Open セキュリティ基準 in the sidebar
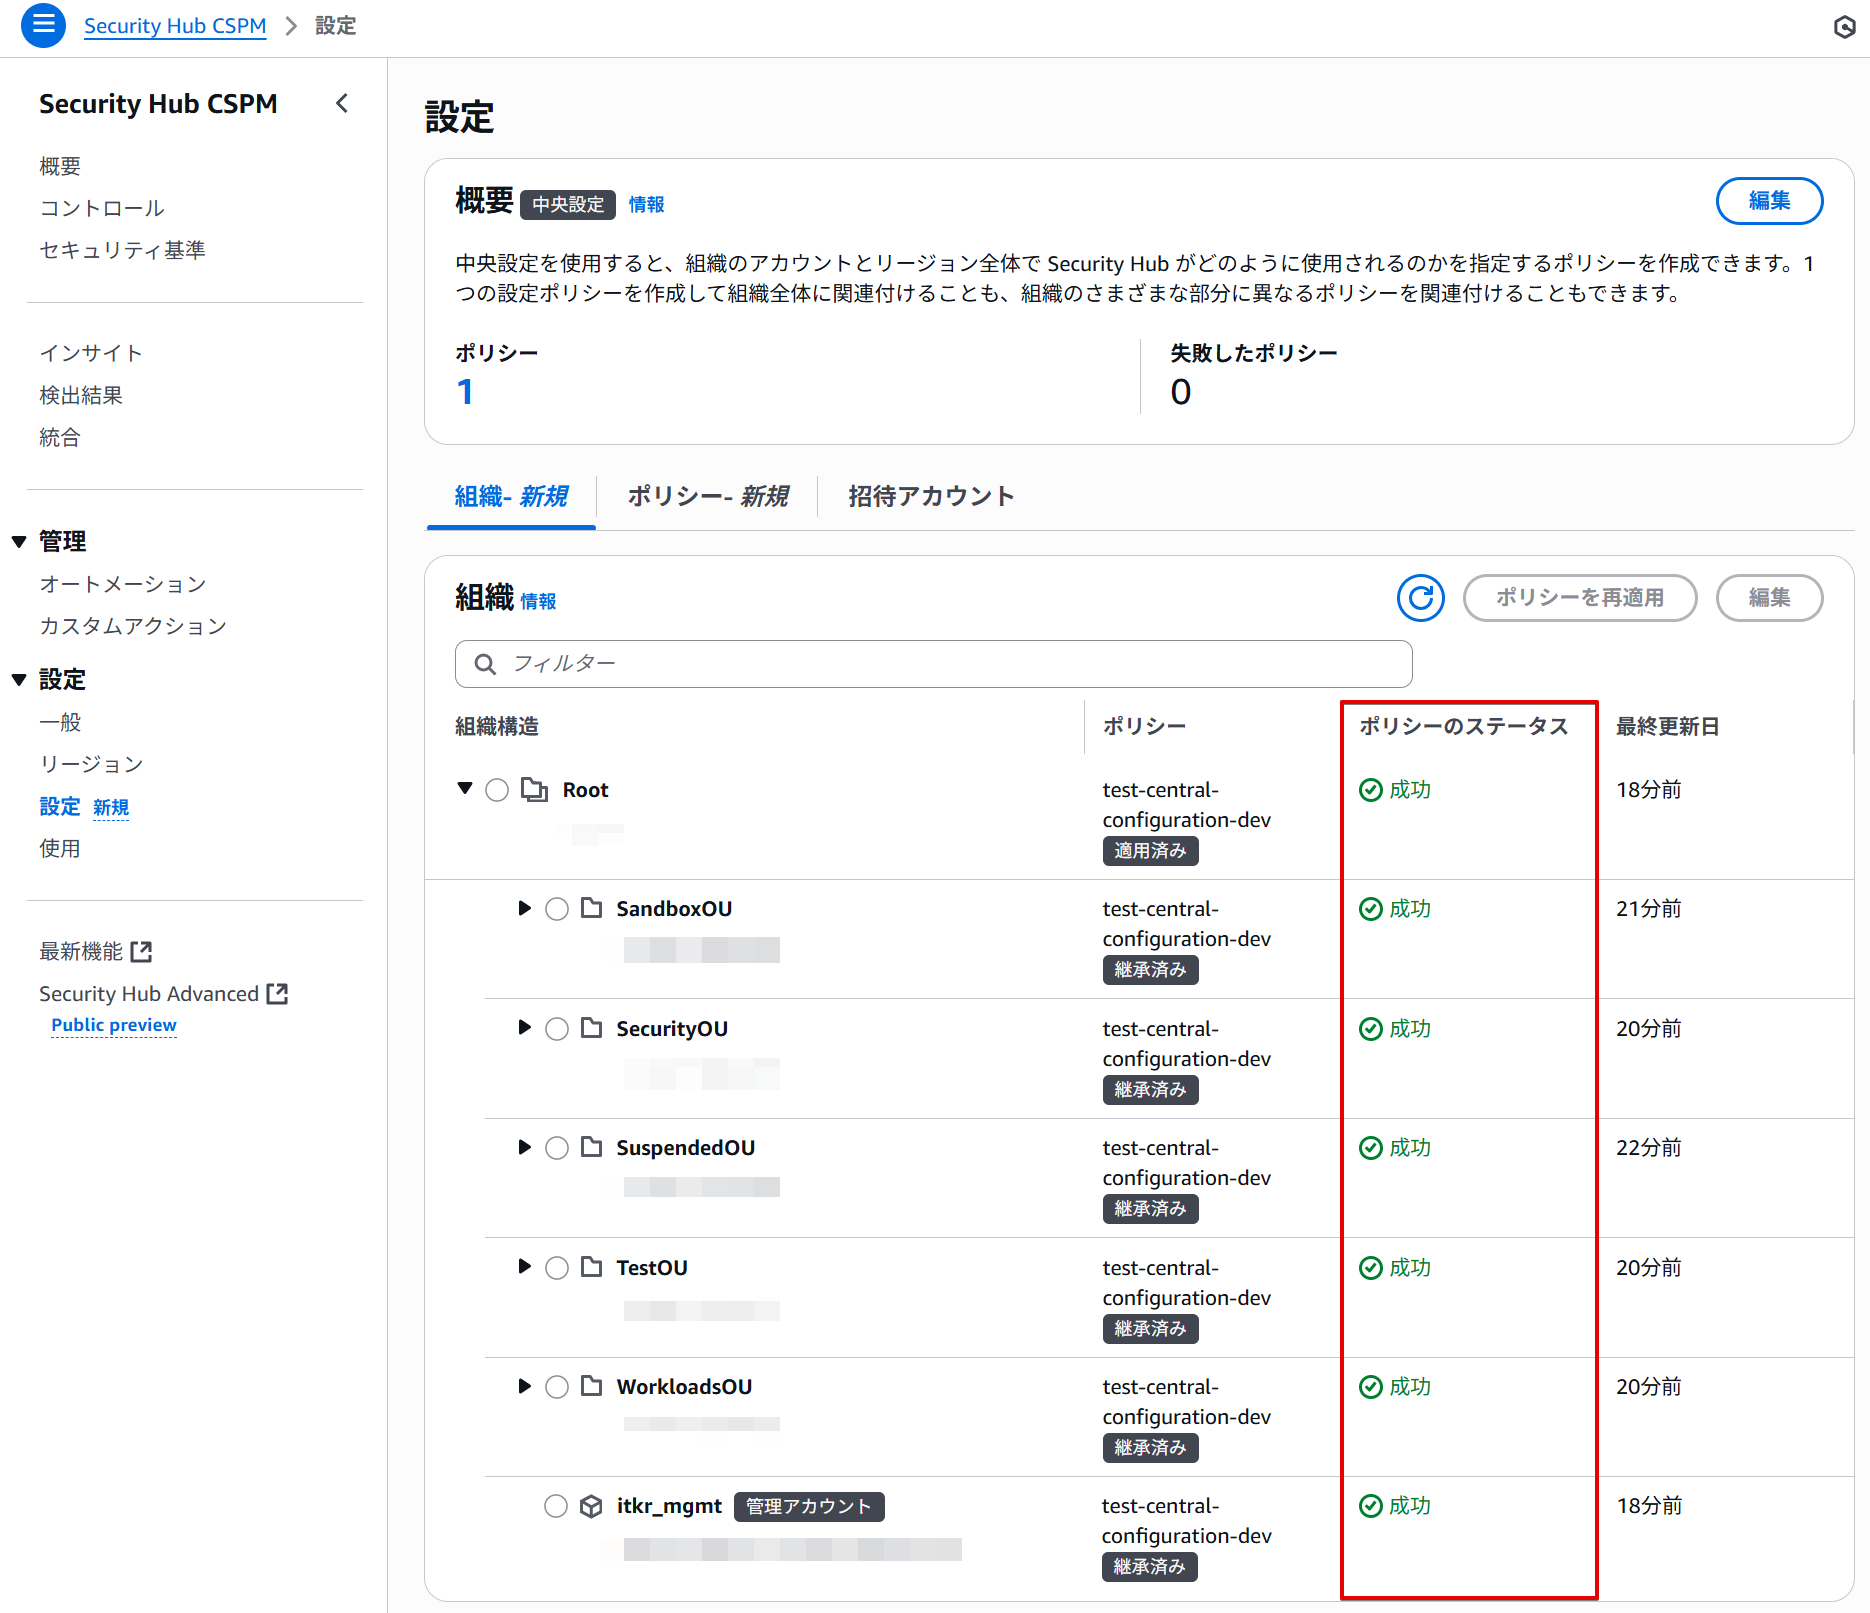The height and width of the screenshot is (1613, 1870). (x=122, y=250)
